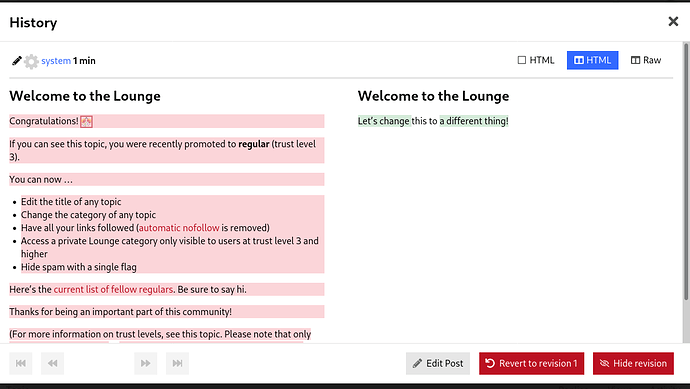The width and height of the screenshot is (690, 389).
Task: Click the bold word 'regular'
Action: click(254, 144)
